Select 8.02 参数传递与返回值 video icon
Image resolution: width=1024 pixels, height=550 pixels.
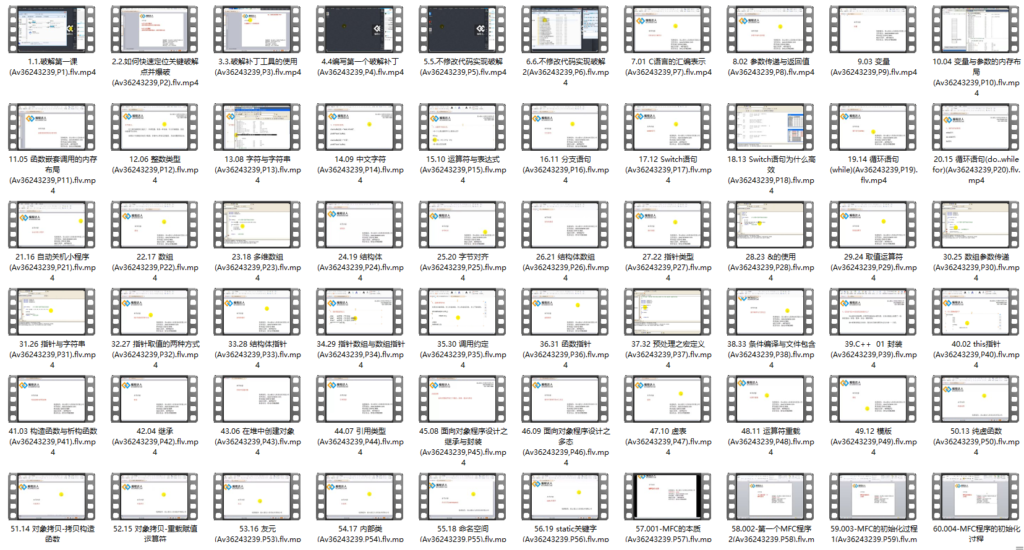click(x=771, y=29)
